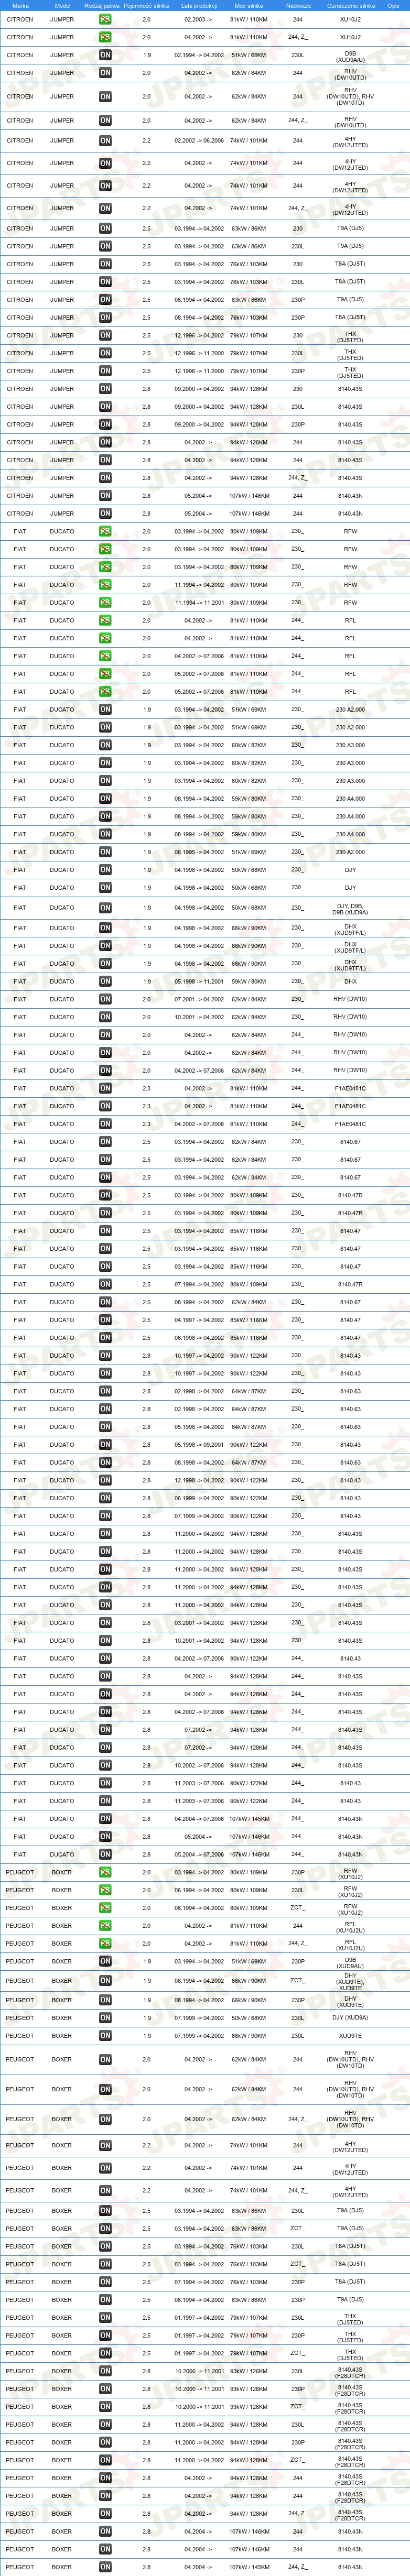
Task: Click the Moc silnika column header
Action: [x=248, y=5]
